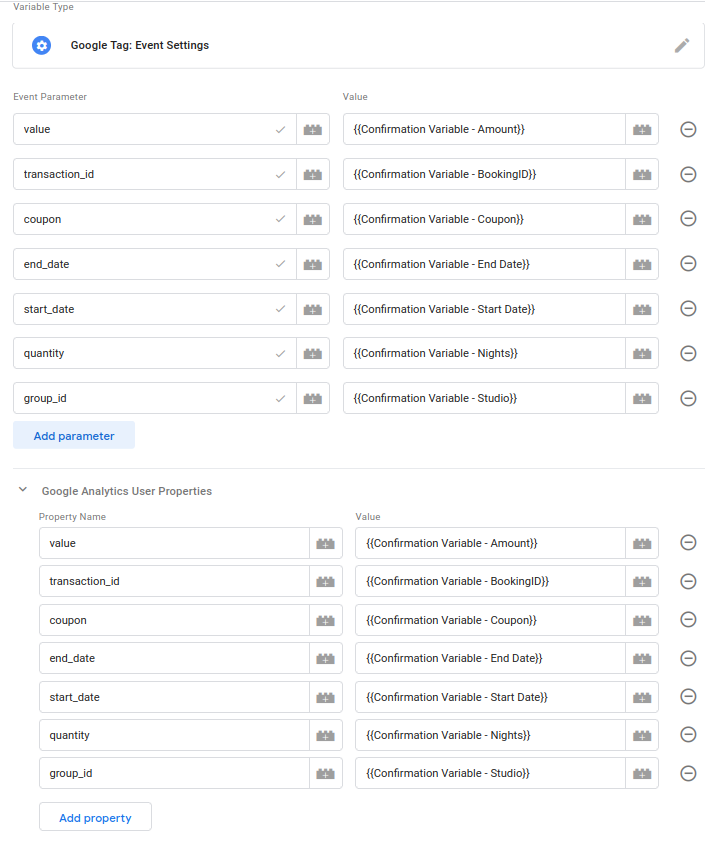This screenshot has width=705, height=844.
Task: Remove the value user property row
Action: point(688,543)
